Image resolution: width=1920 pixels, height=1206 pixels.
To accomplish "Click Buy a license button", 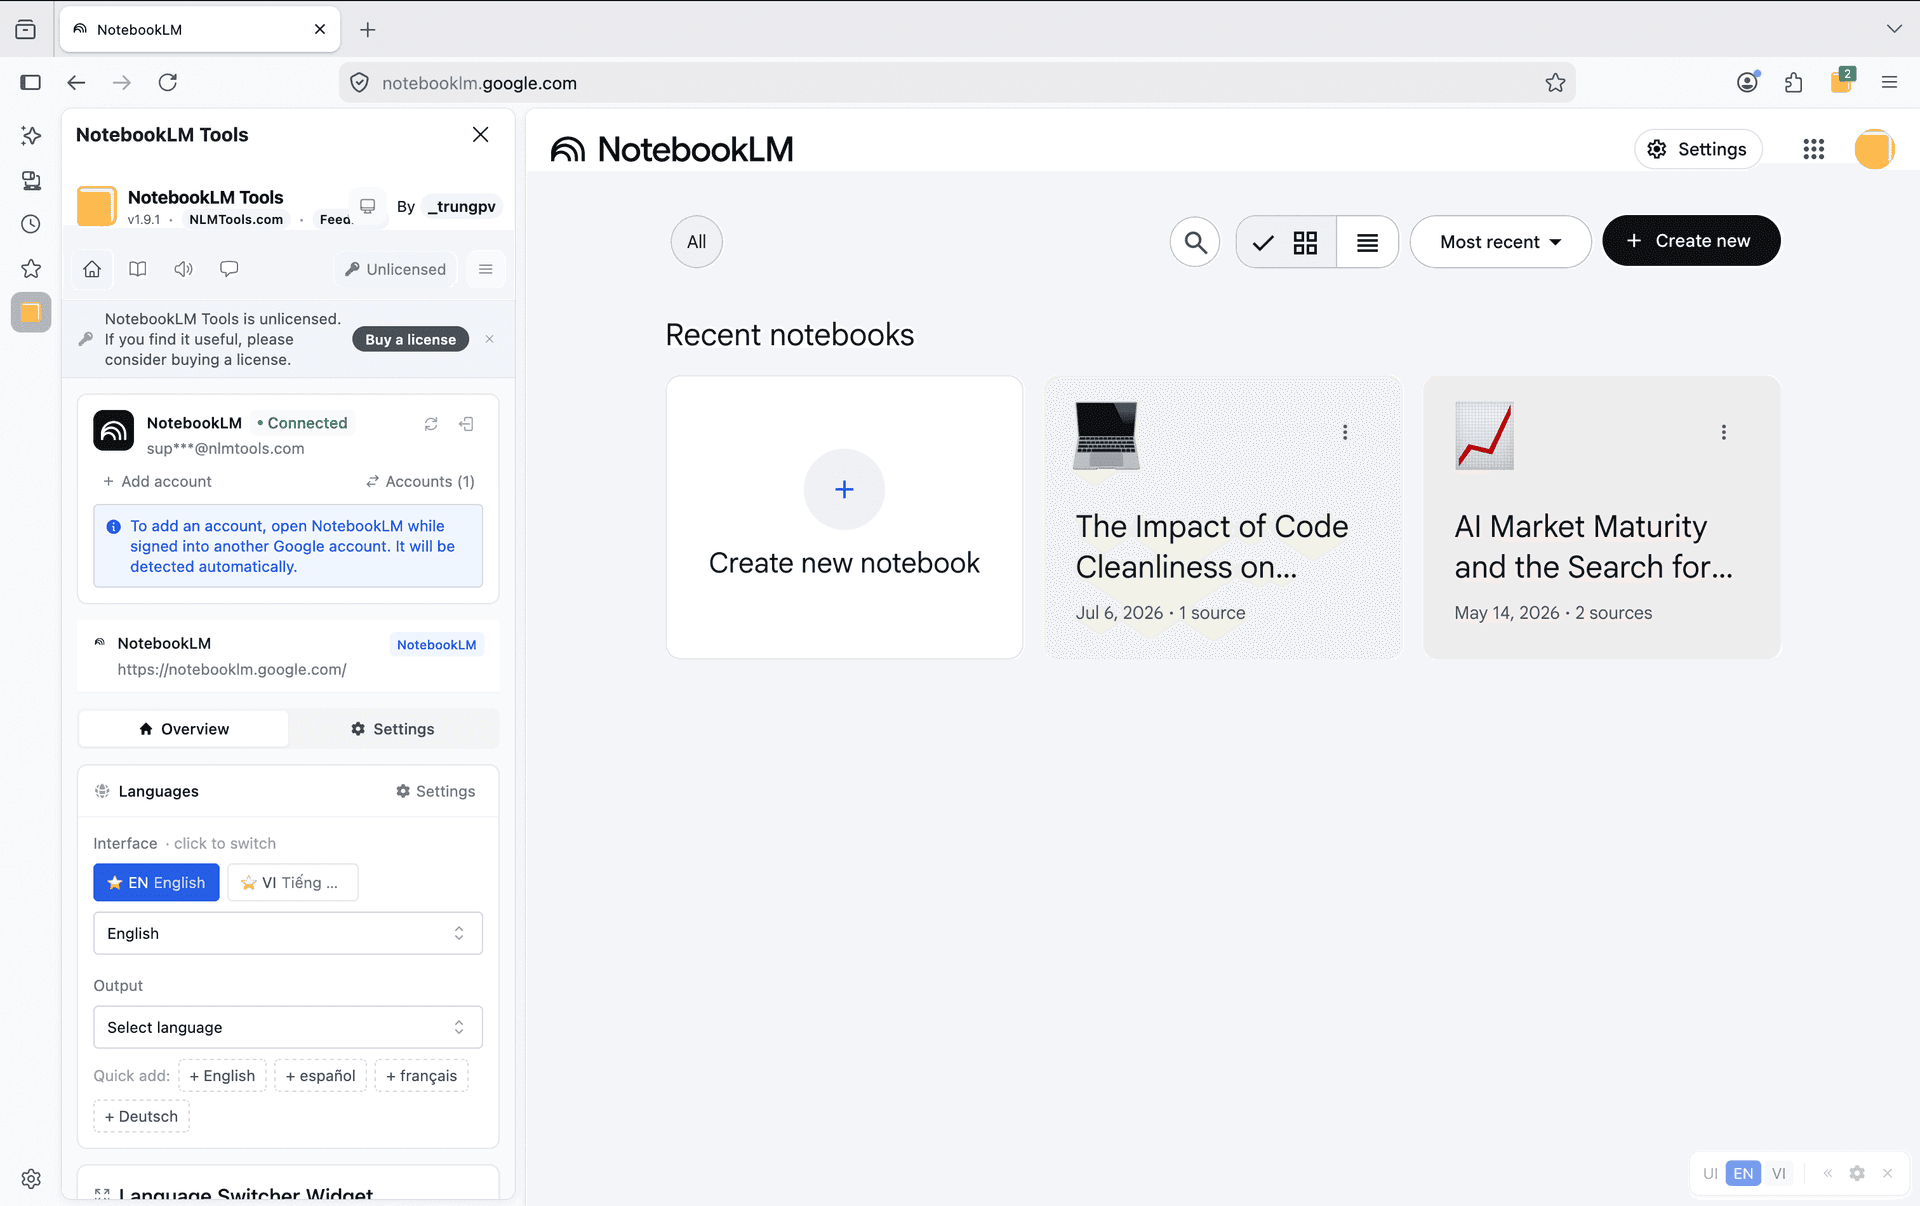I will click(x=410, y=339).
